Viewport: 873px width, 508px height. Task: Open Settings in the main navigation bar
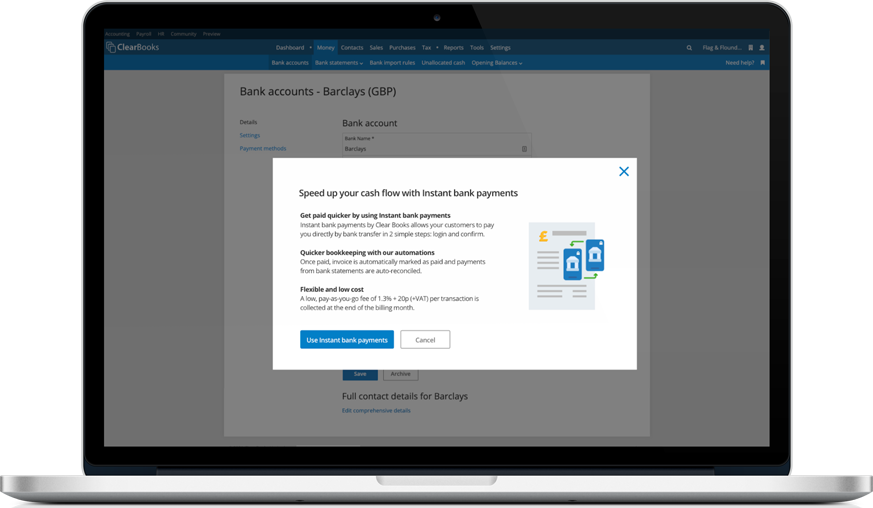coord(500,48)
